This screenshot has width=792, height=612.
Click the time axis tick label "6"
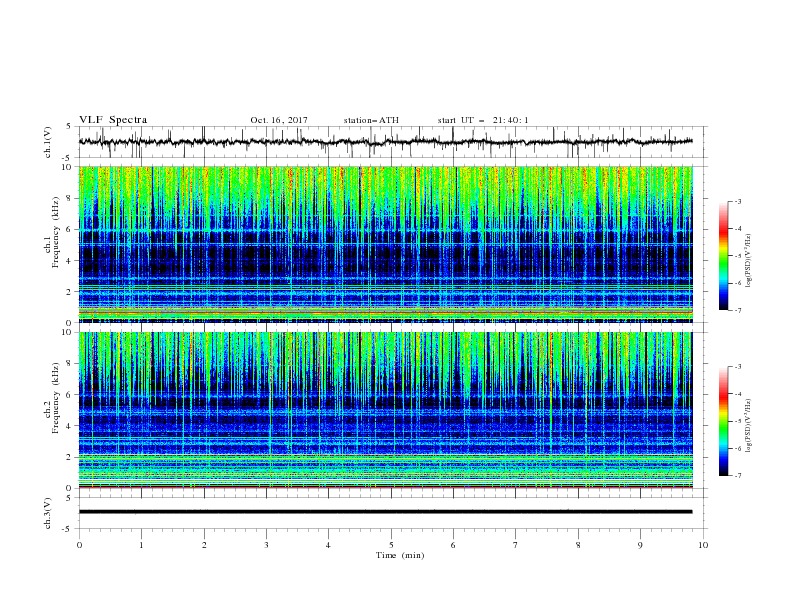pos(453,545)
